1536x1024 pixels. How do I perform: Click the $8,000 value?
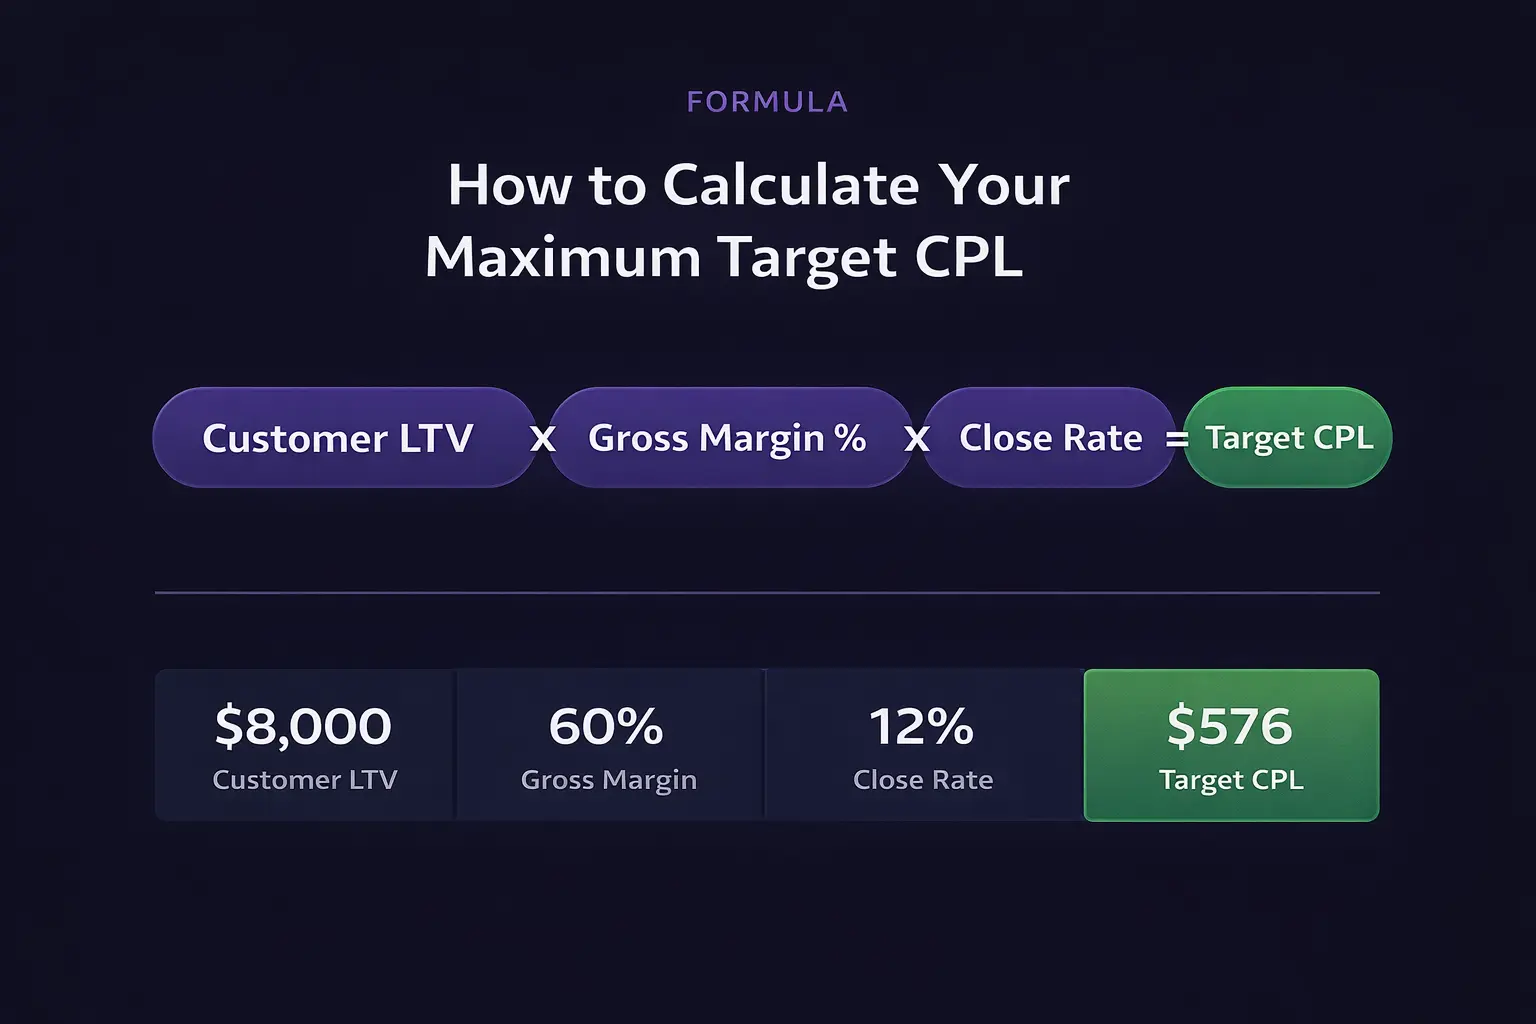coord(303,726)
